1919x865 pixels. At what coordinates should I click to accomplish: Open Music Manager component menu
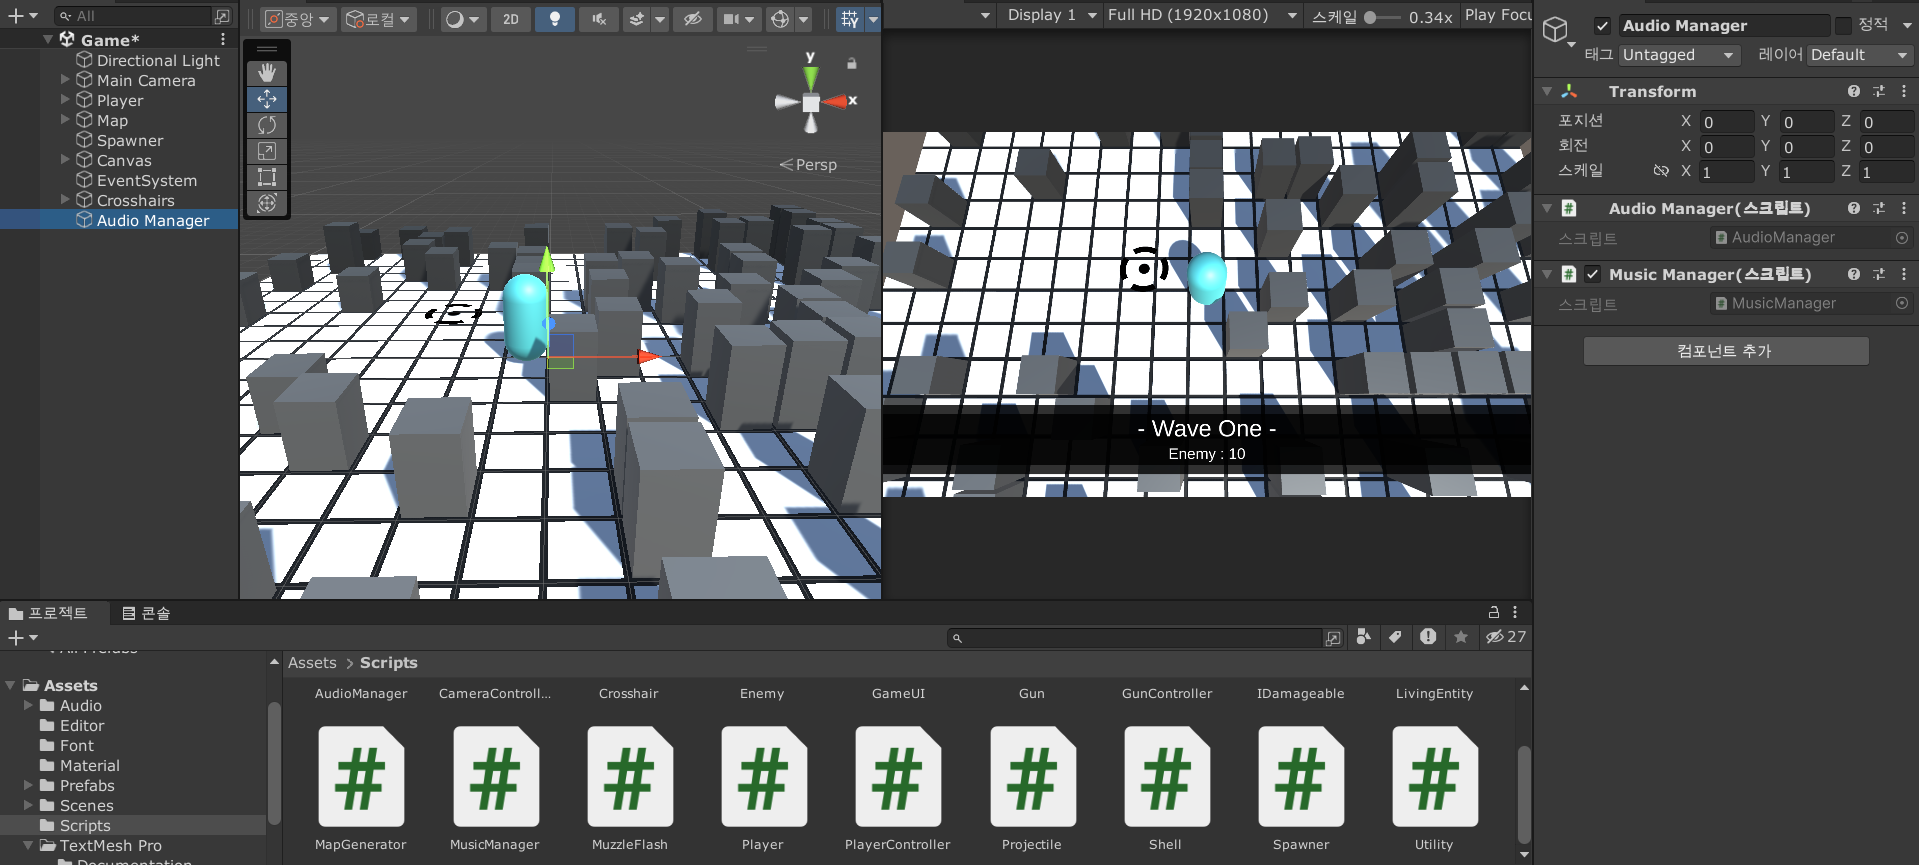[1904, 274]
